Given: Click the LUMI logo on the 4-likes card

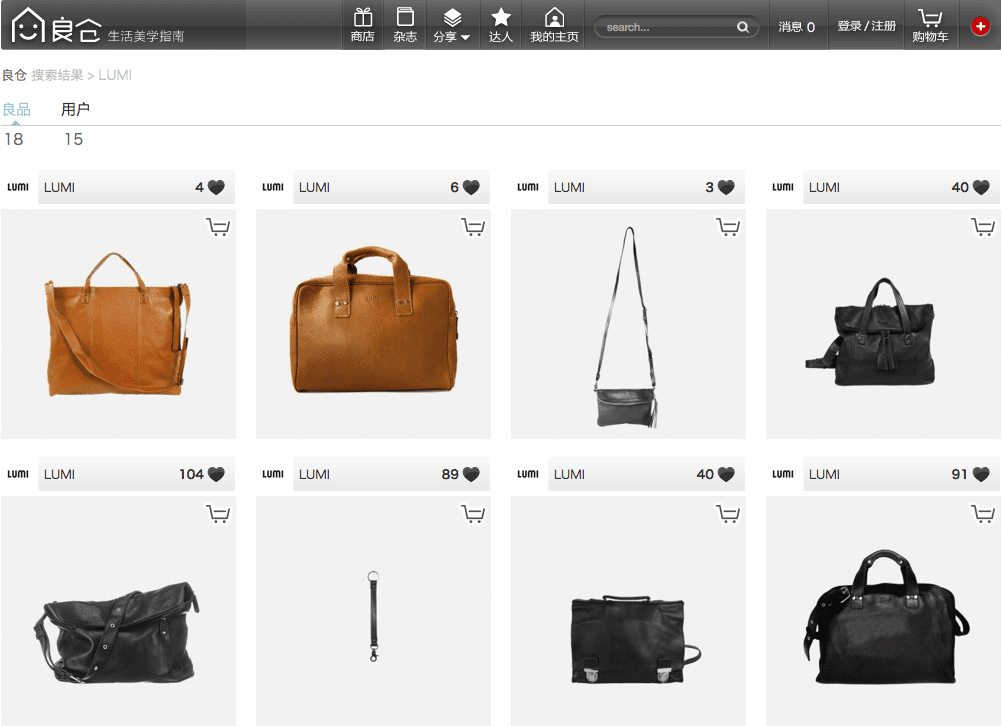Looking at the screenshot, I should point(18,187).
